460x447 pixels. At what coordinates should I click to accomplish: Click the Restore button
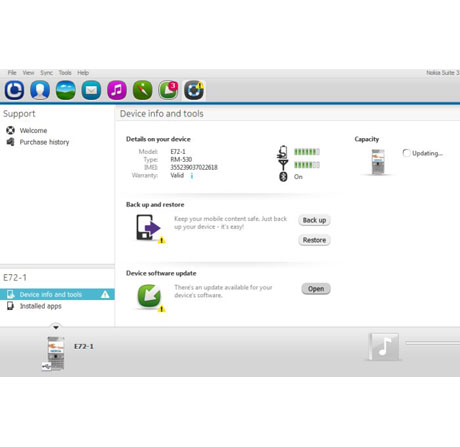click(x=314, y=240)
